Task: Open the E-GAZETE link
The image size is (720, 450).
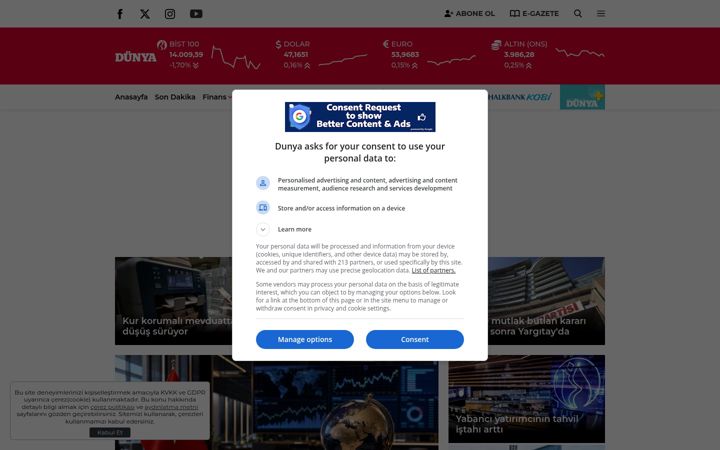Action: coord(534,14)
